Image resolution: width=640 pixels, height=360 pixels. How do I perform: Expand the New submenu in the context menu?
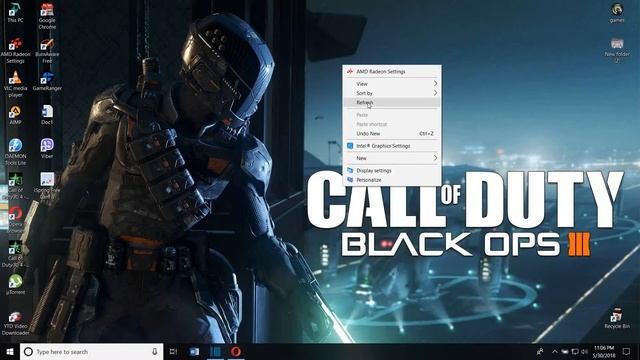(x=392, y=158)
